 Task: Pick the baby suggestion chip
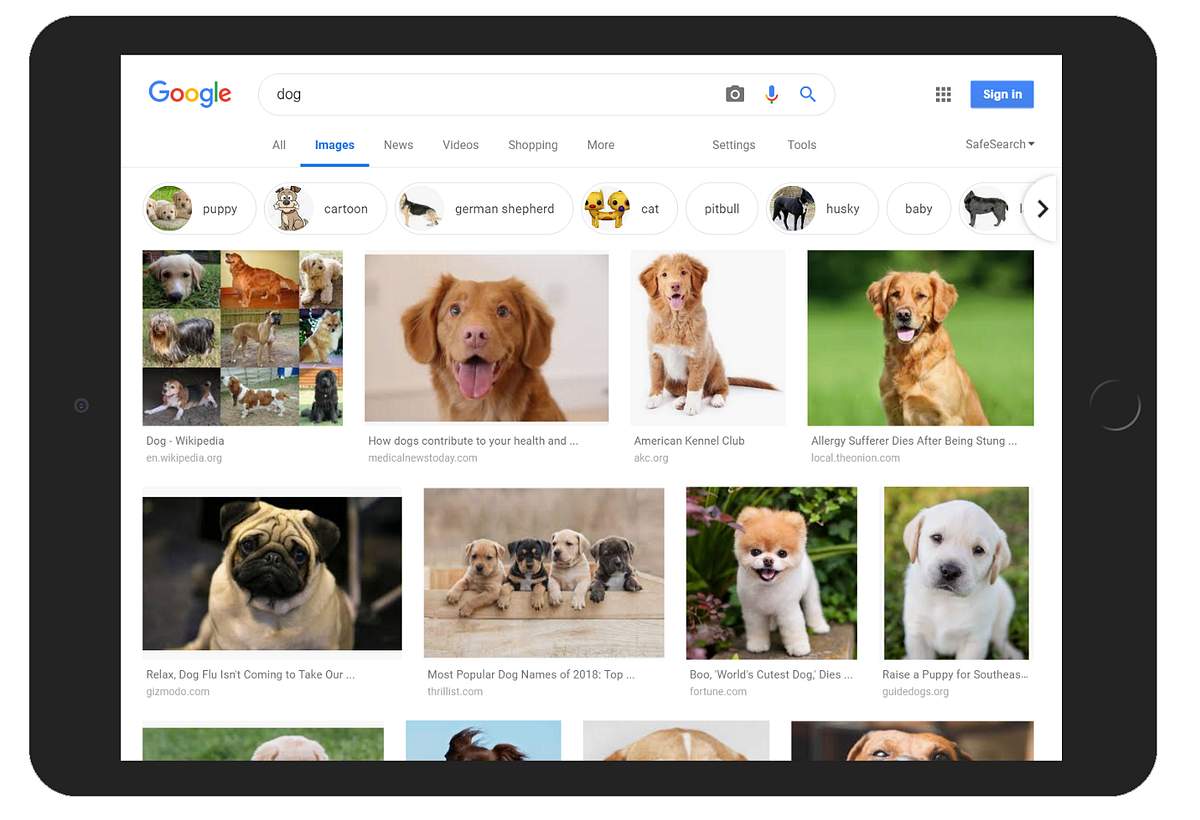(919, 208)
